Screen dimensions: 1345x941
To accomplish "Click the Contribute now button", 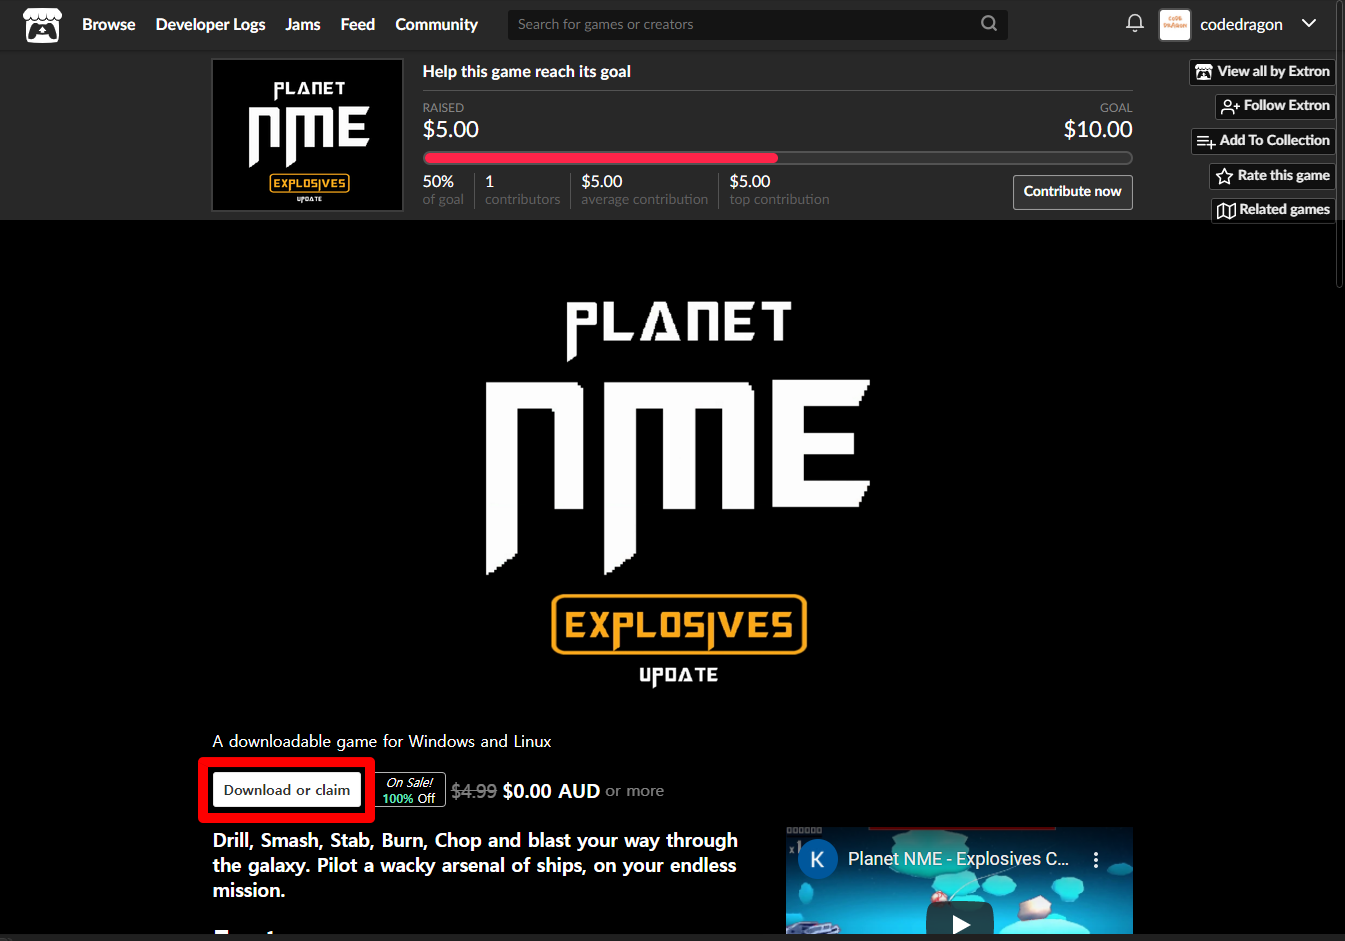I will point(1072,192).
